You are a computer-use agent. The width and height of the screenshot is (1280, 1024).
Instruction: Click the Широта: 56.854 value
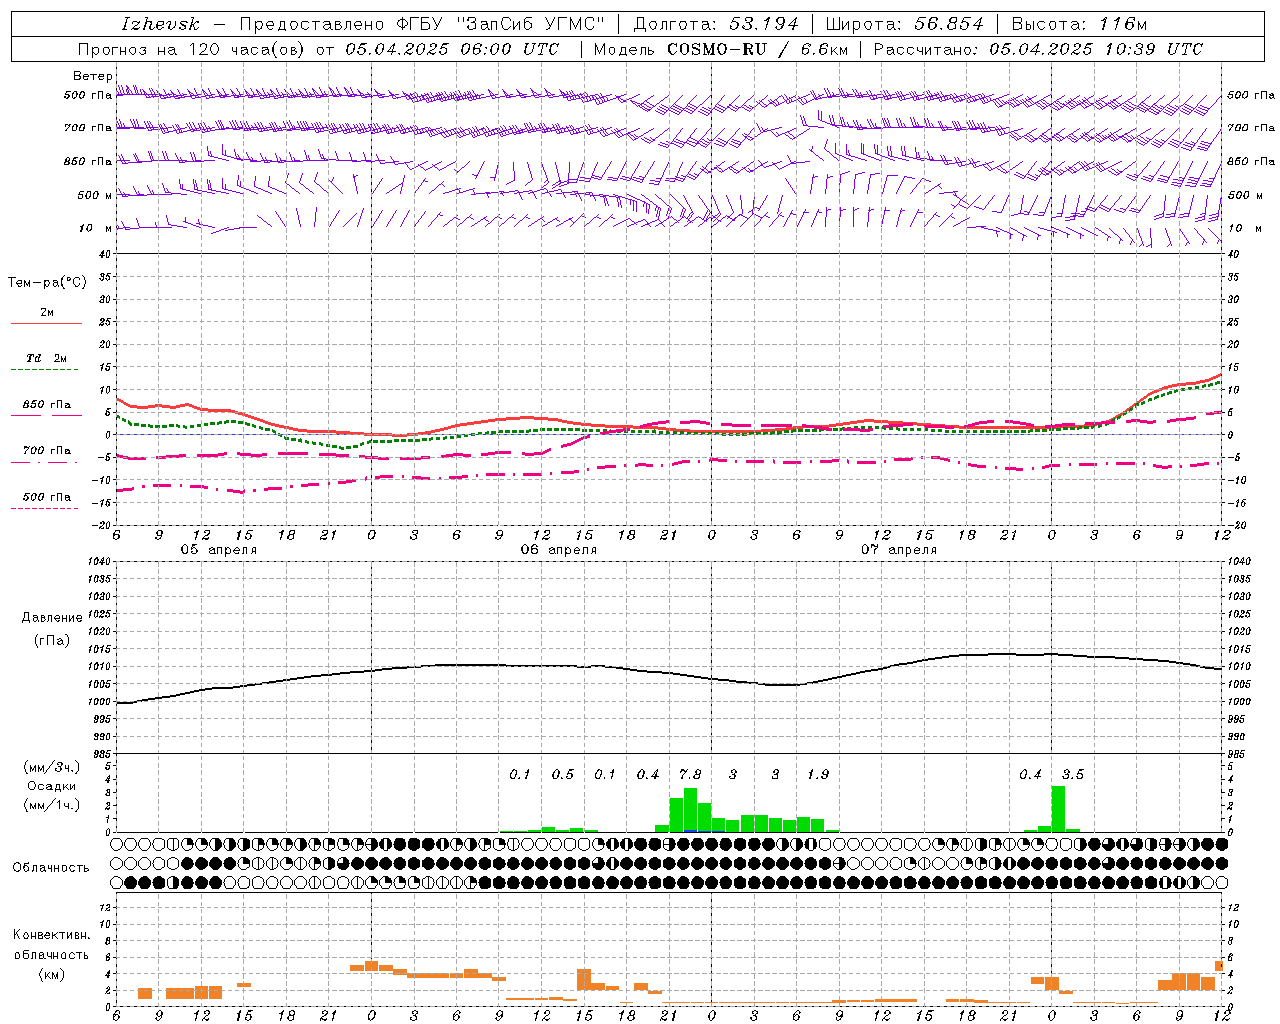pyautogui.click(x=904, y=24)
